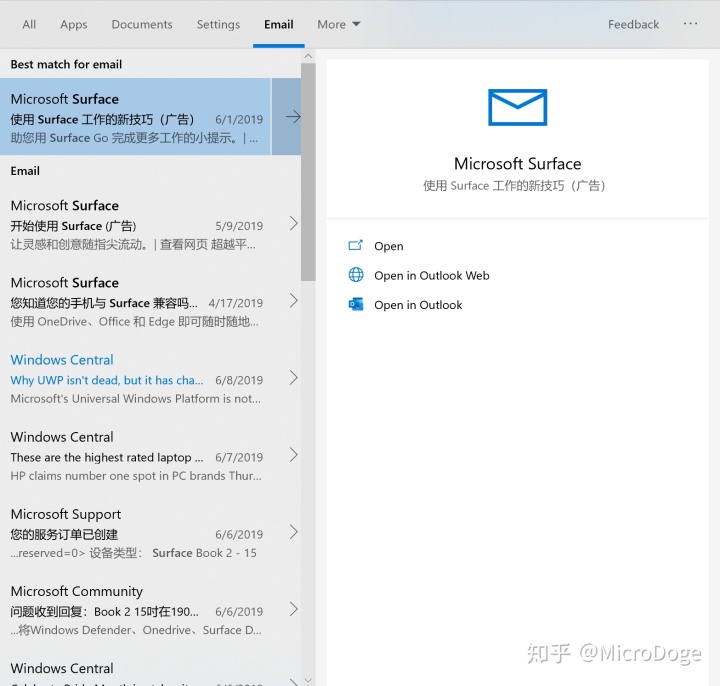Viewport: 720px width, 686px height.
Task: Click the scroll down arrow of results list
Action: tap(308, 680)
